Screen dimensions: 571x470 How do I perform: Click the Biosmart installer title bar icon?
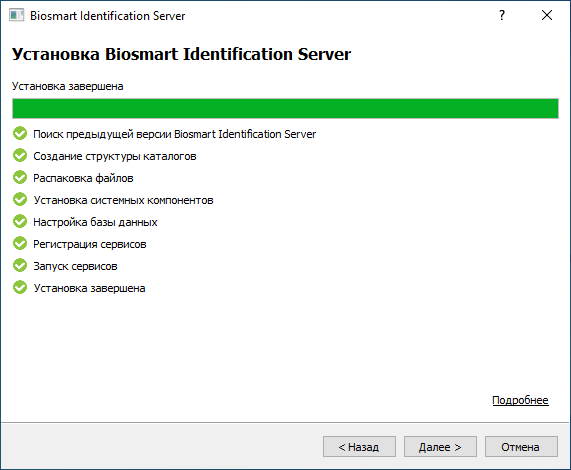click(16, 15)
